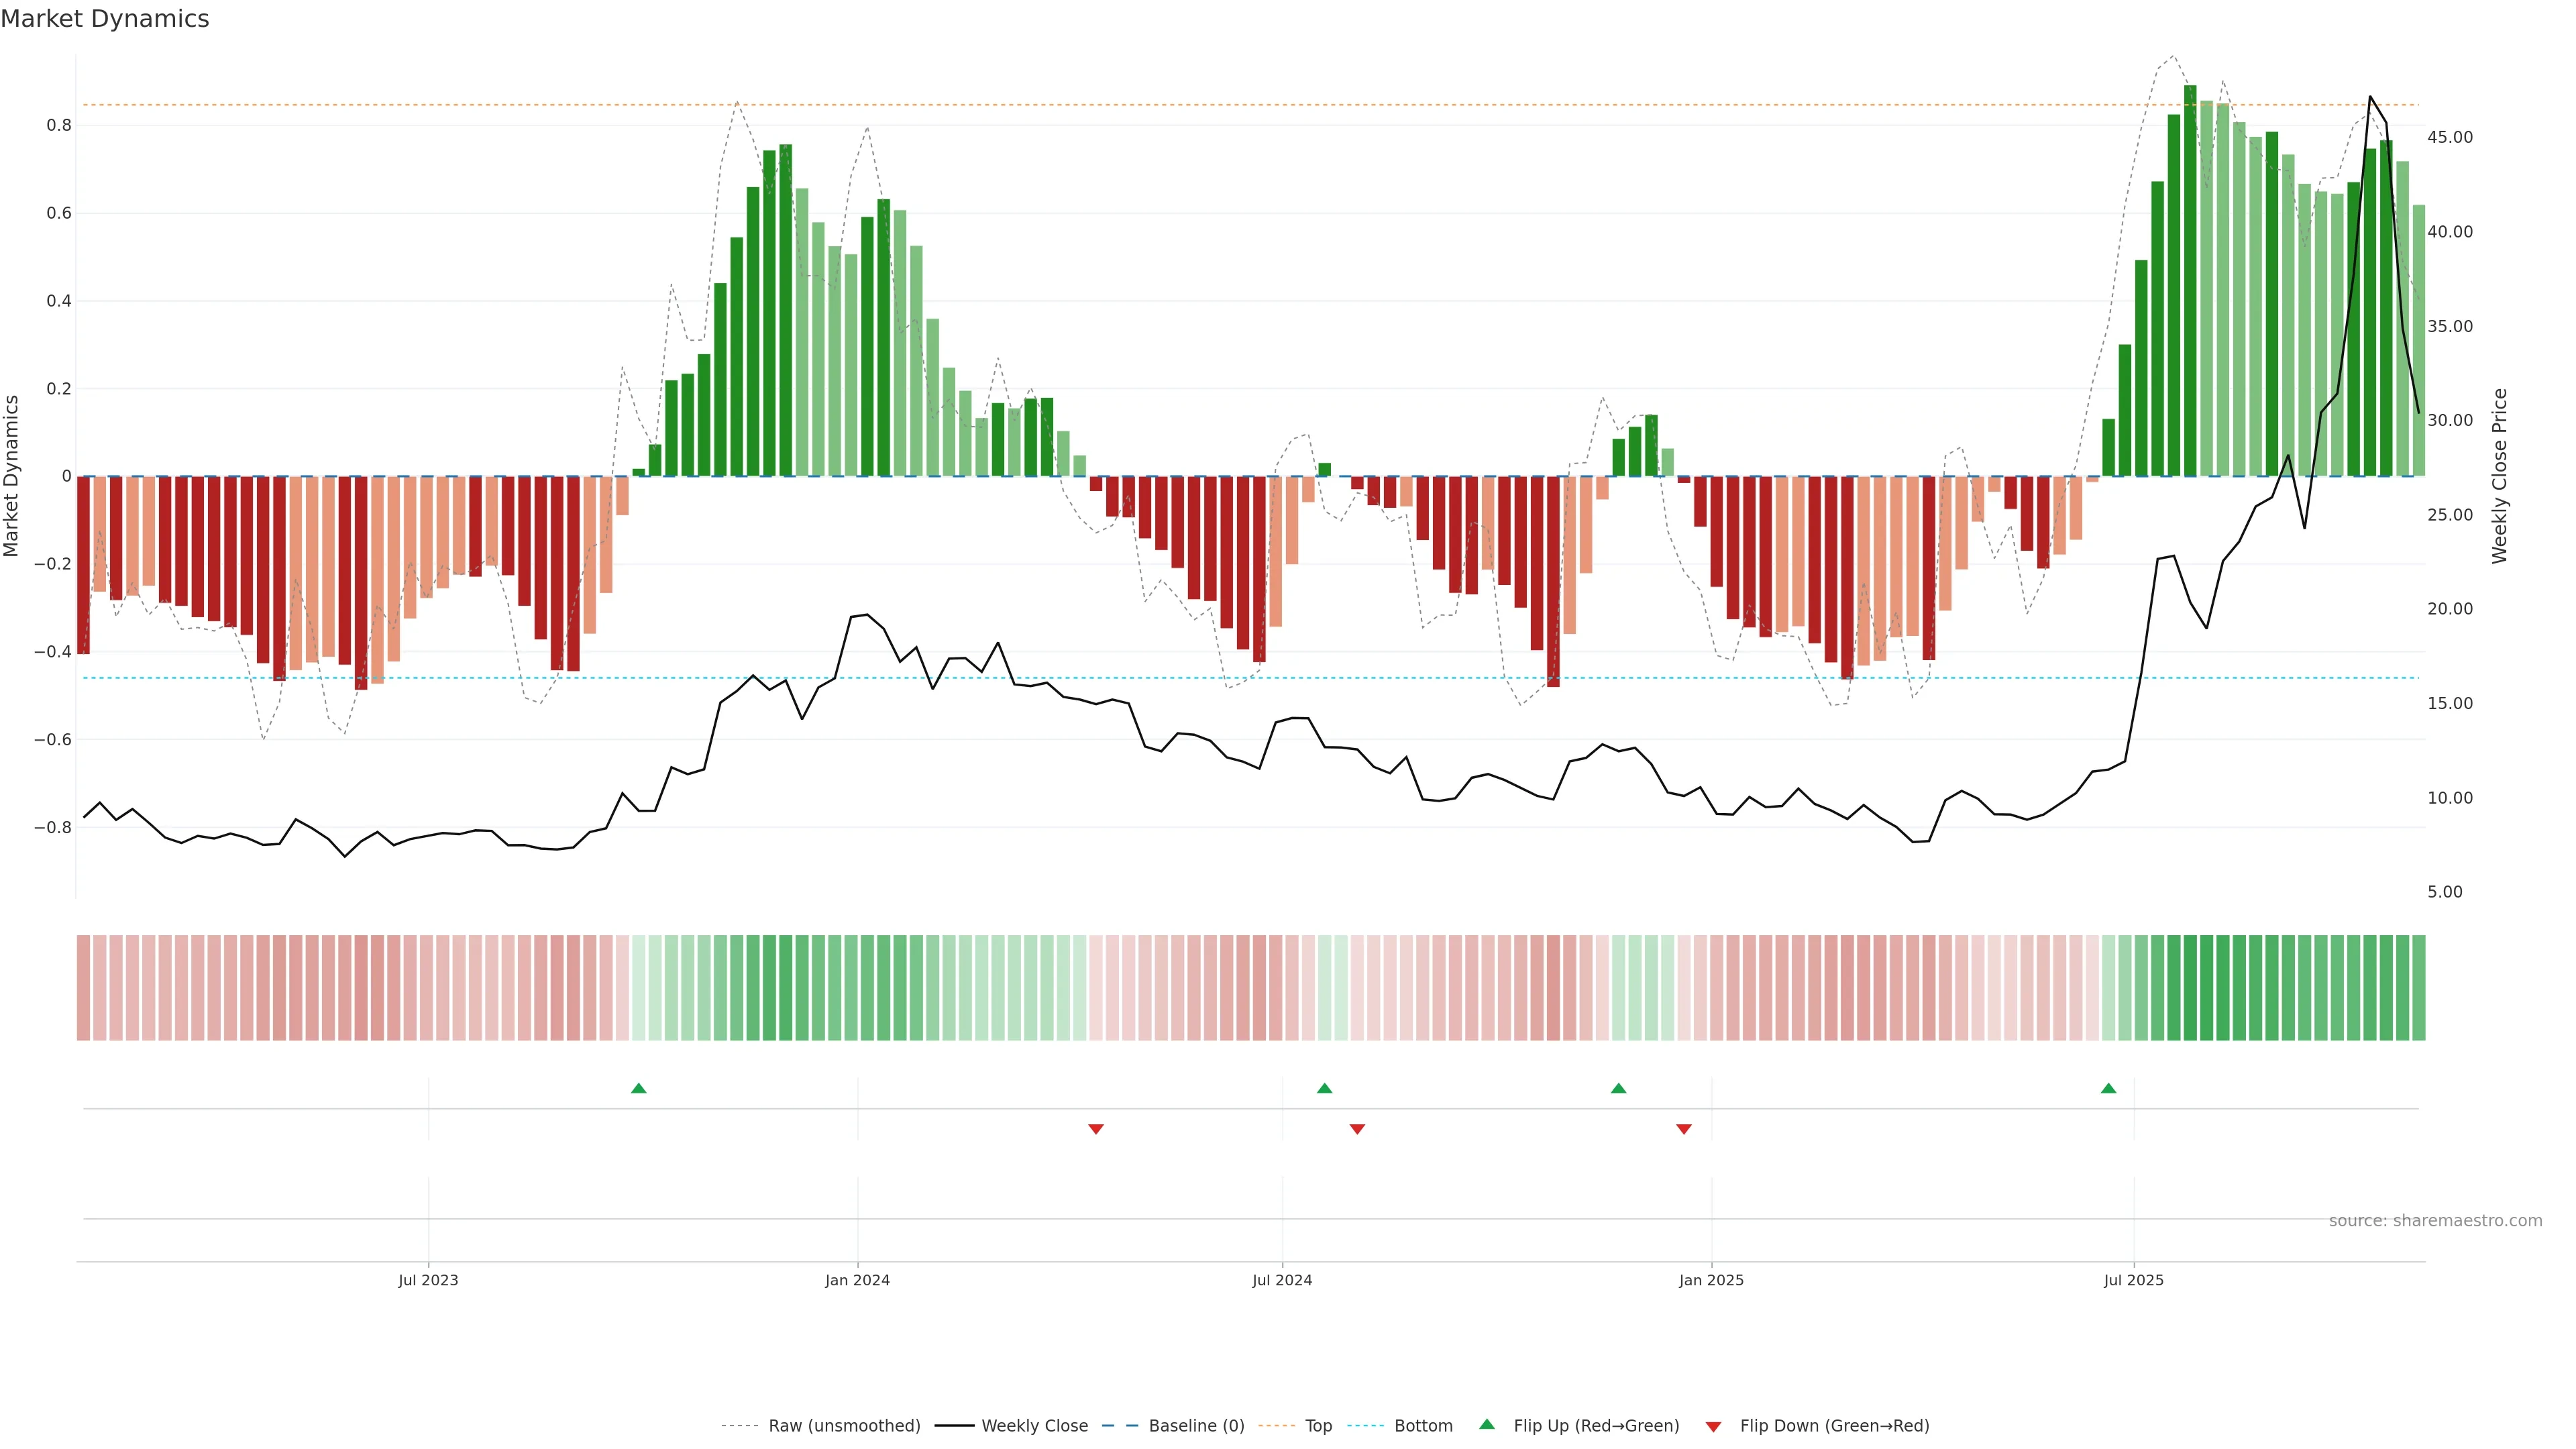Click the Flip Down marker after Jul 2024
This screenshot has width=2576, height=1449.
[1357, 1129]
